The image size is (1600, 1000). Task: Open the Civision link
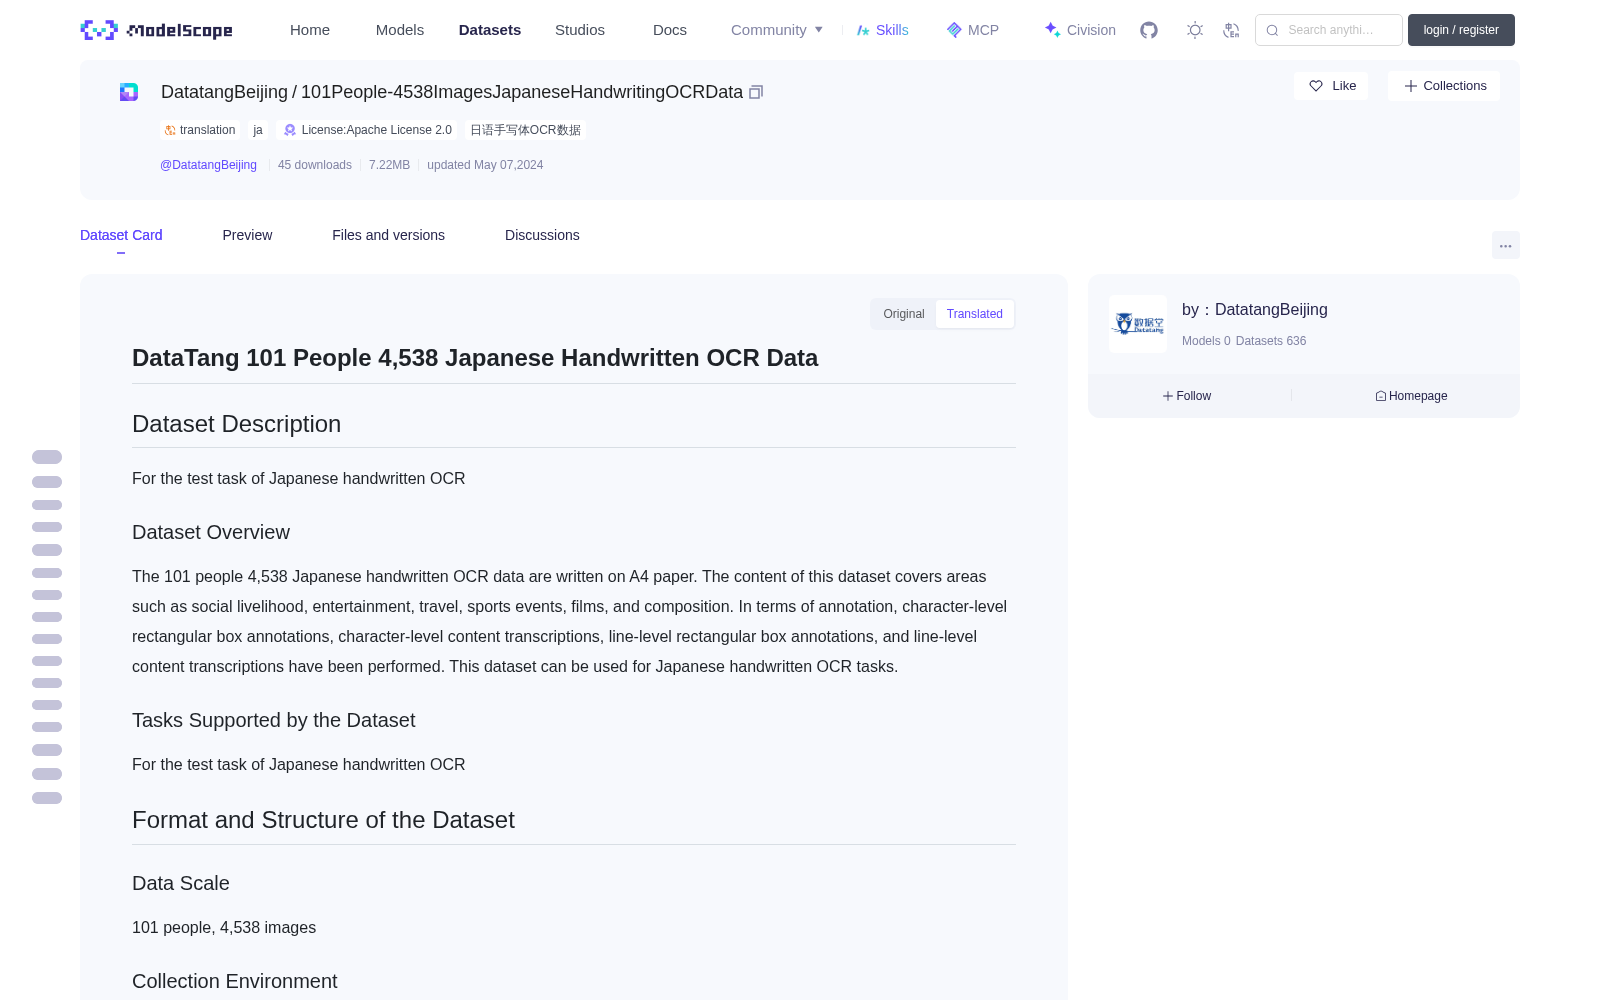1080,30
